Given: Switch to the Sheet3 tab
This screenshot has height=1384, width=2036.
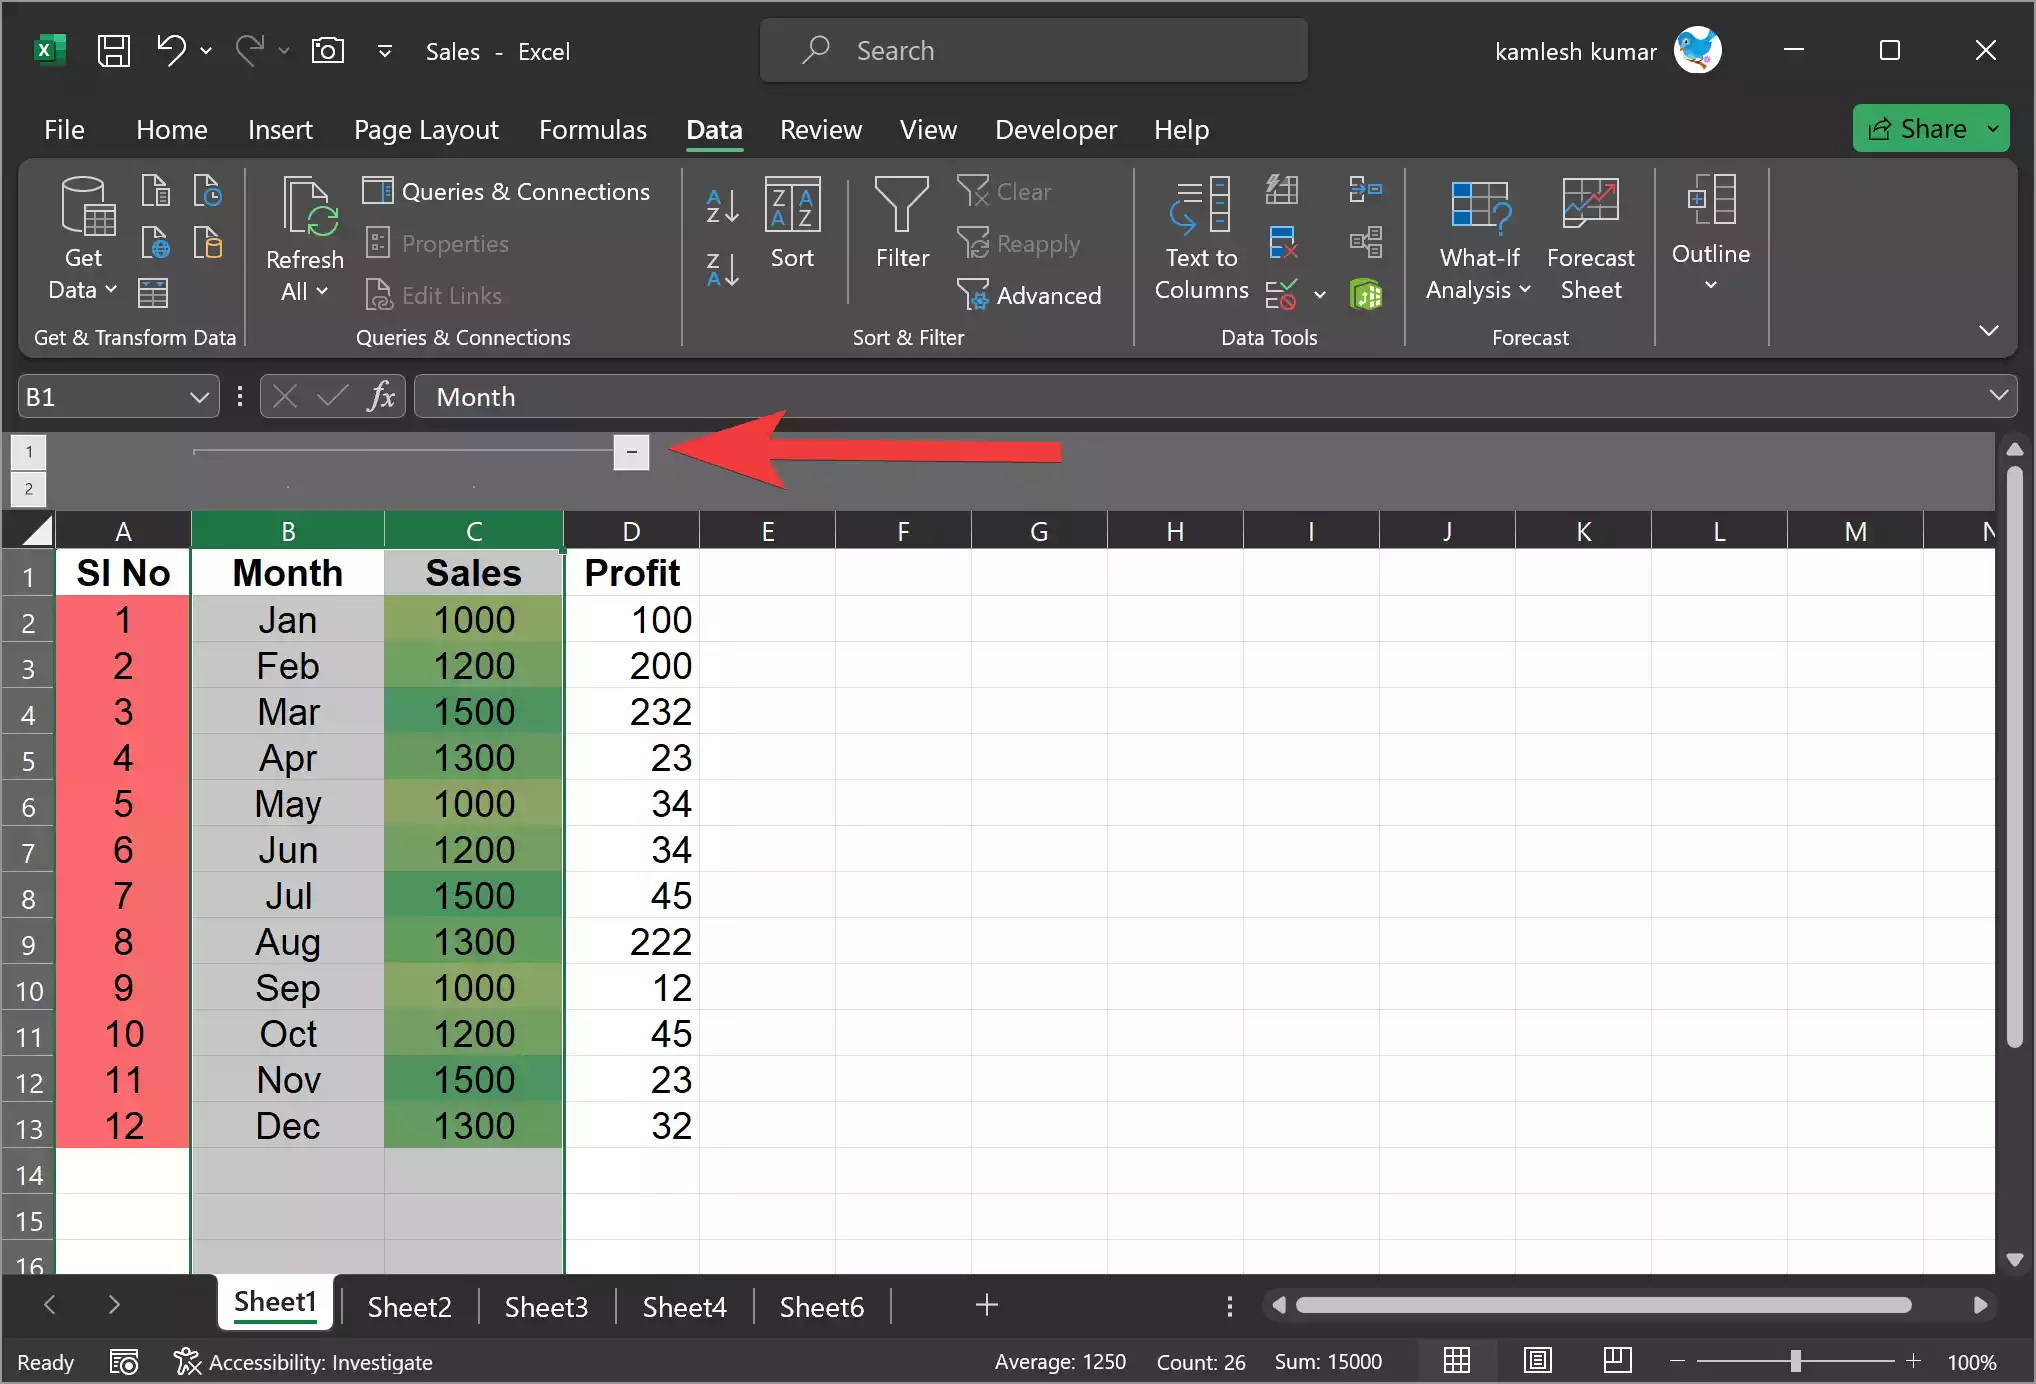Looking at the screenshot, I should point(546,1306).
